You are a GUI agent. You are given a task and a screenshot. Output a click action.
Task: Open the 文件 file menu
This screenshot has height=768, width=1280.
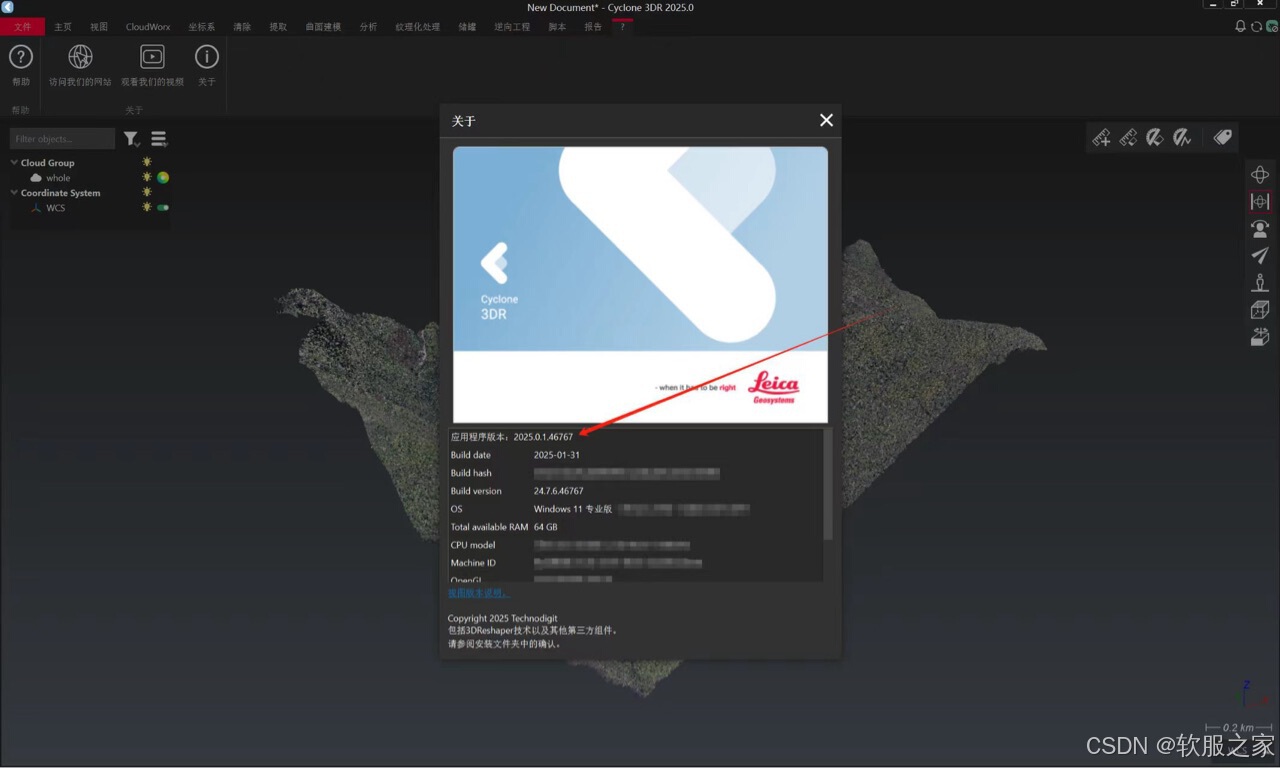click(22, 27)
